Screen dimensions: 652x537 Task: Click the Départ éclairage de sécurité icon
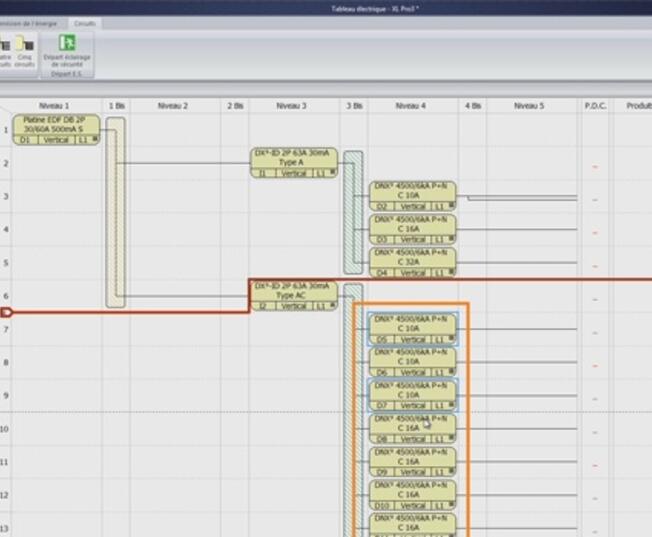(67, 45)
